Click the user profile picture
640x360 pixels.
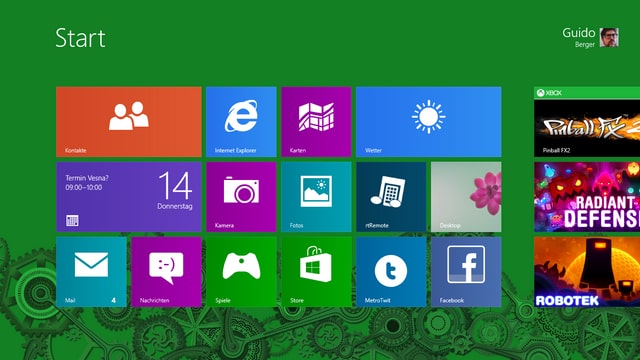coord(609,38)
